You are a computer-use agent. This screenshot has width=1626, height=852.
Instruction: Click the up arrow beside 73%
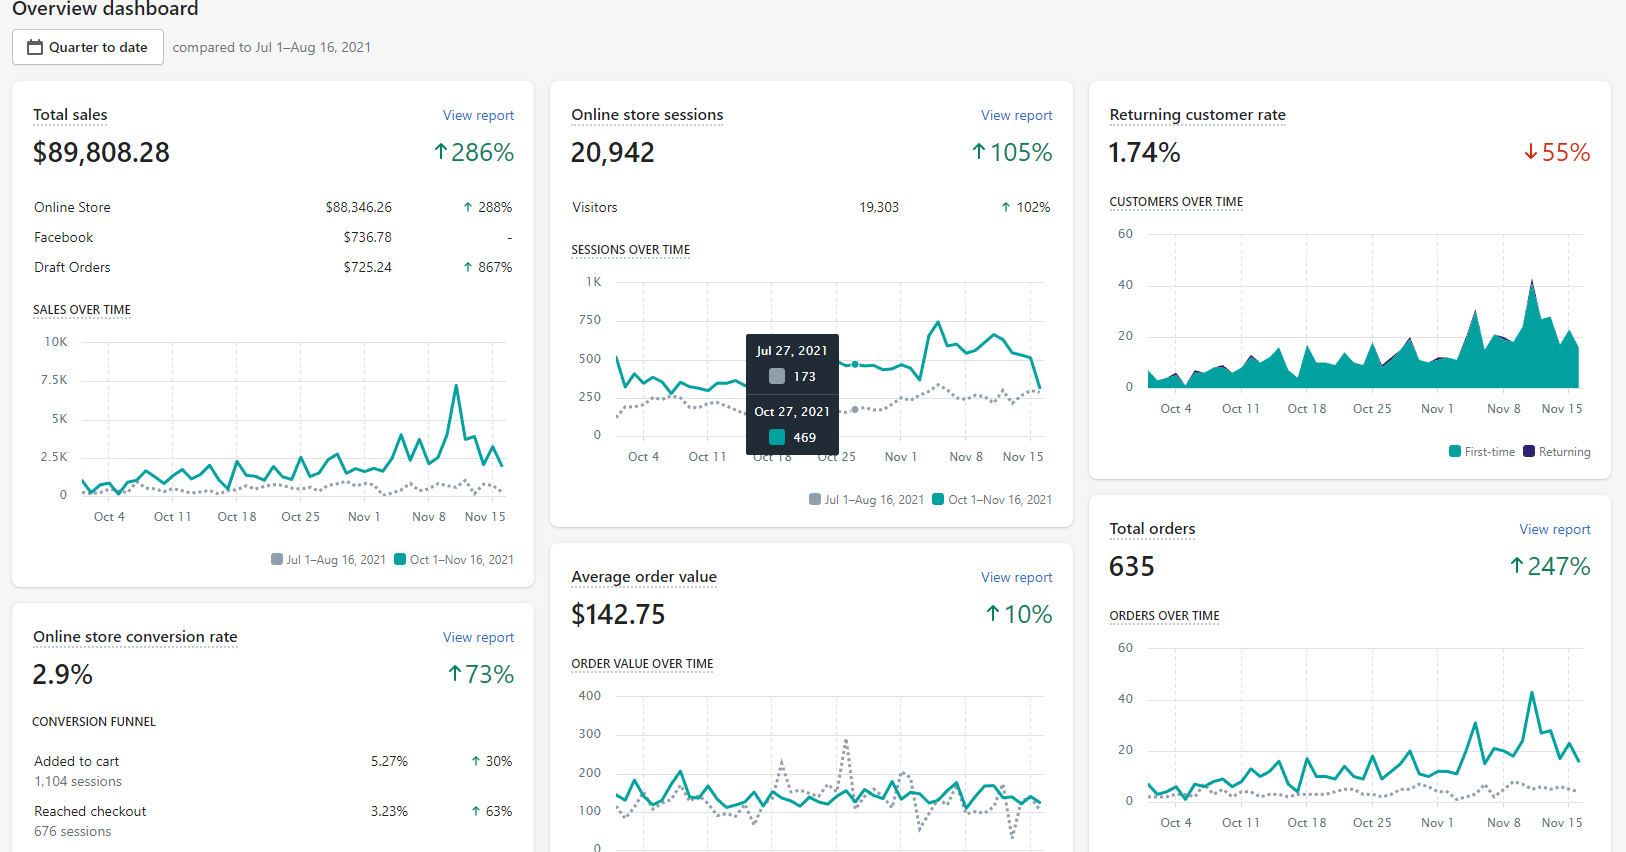(x=455, y=674)
